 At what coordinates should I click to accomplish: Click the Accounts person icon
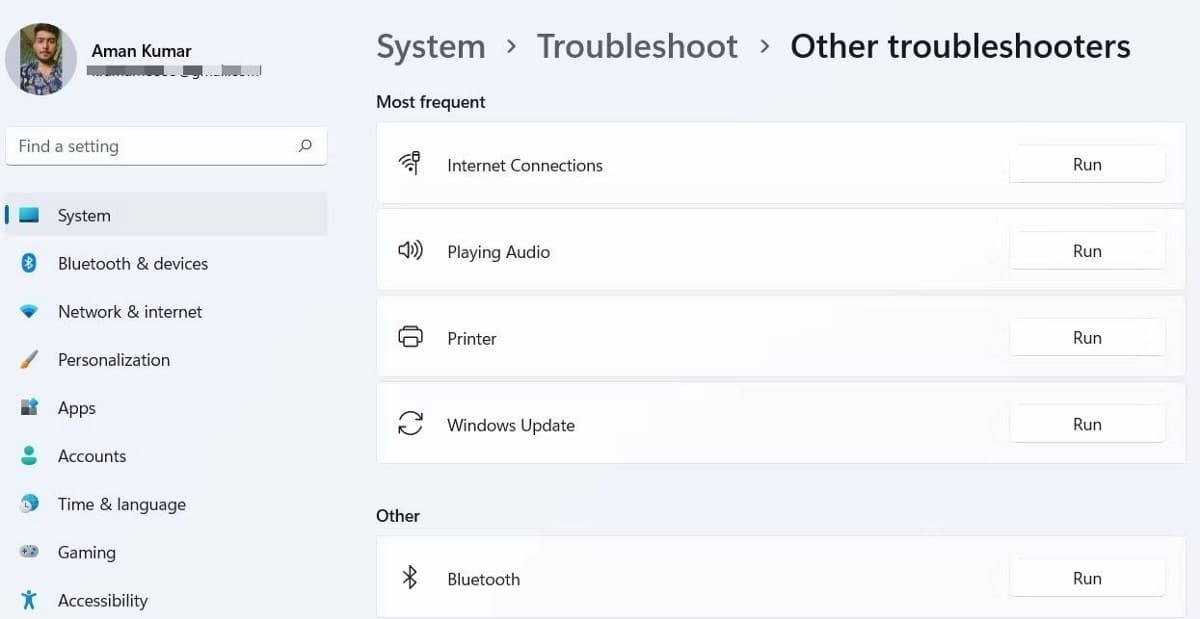pos(29,456)
